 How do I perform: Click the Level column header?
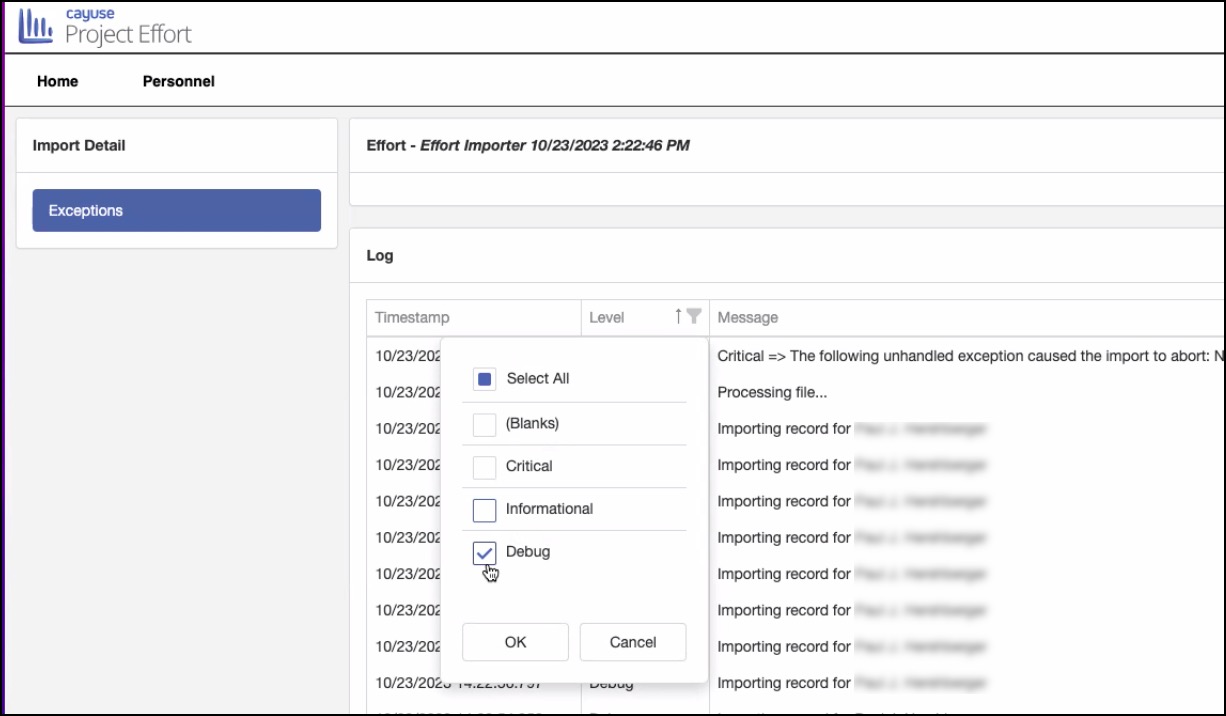coord(607,317)
